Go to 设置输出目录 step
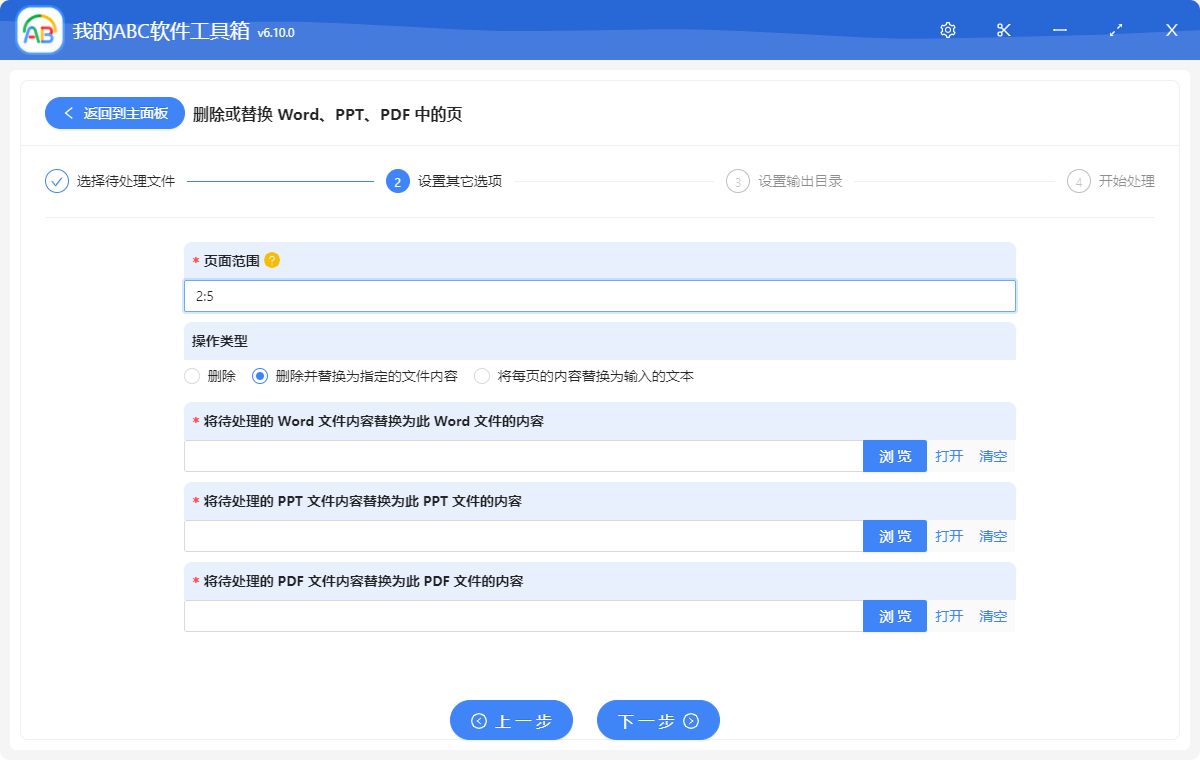Image resolution: width=1200 pixels, height=760 pixels. point(800,181)
